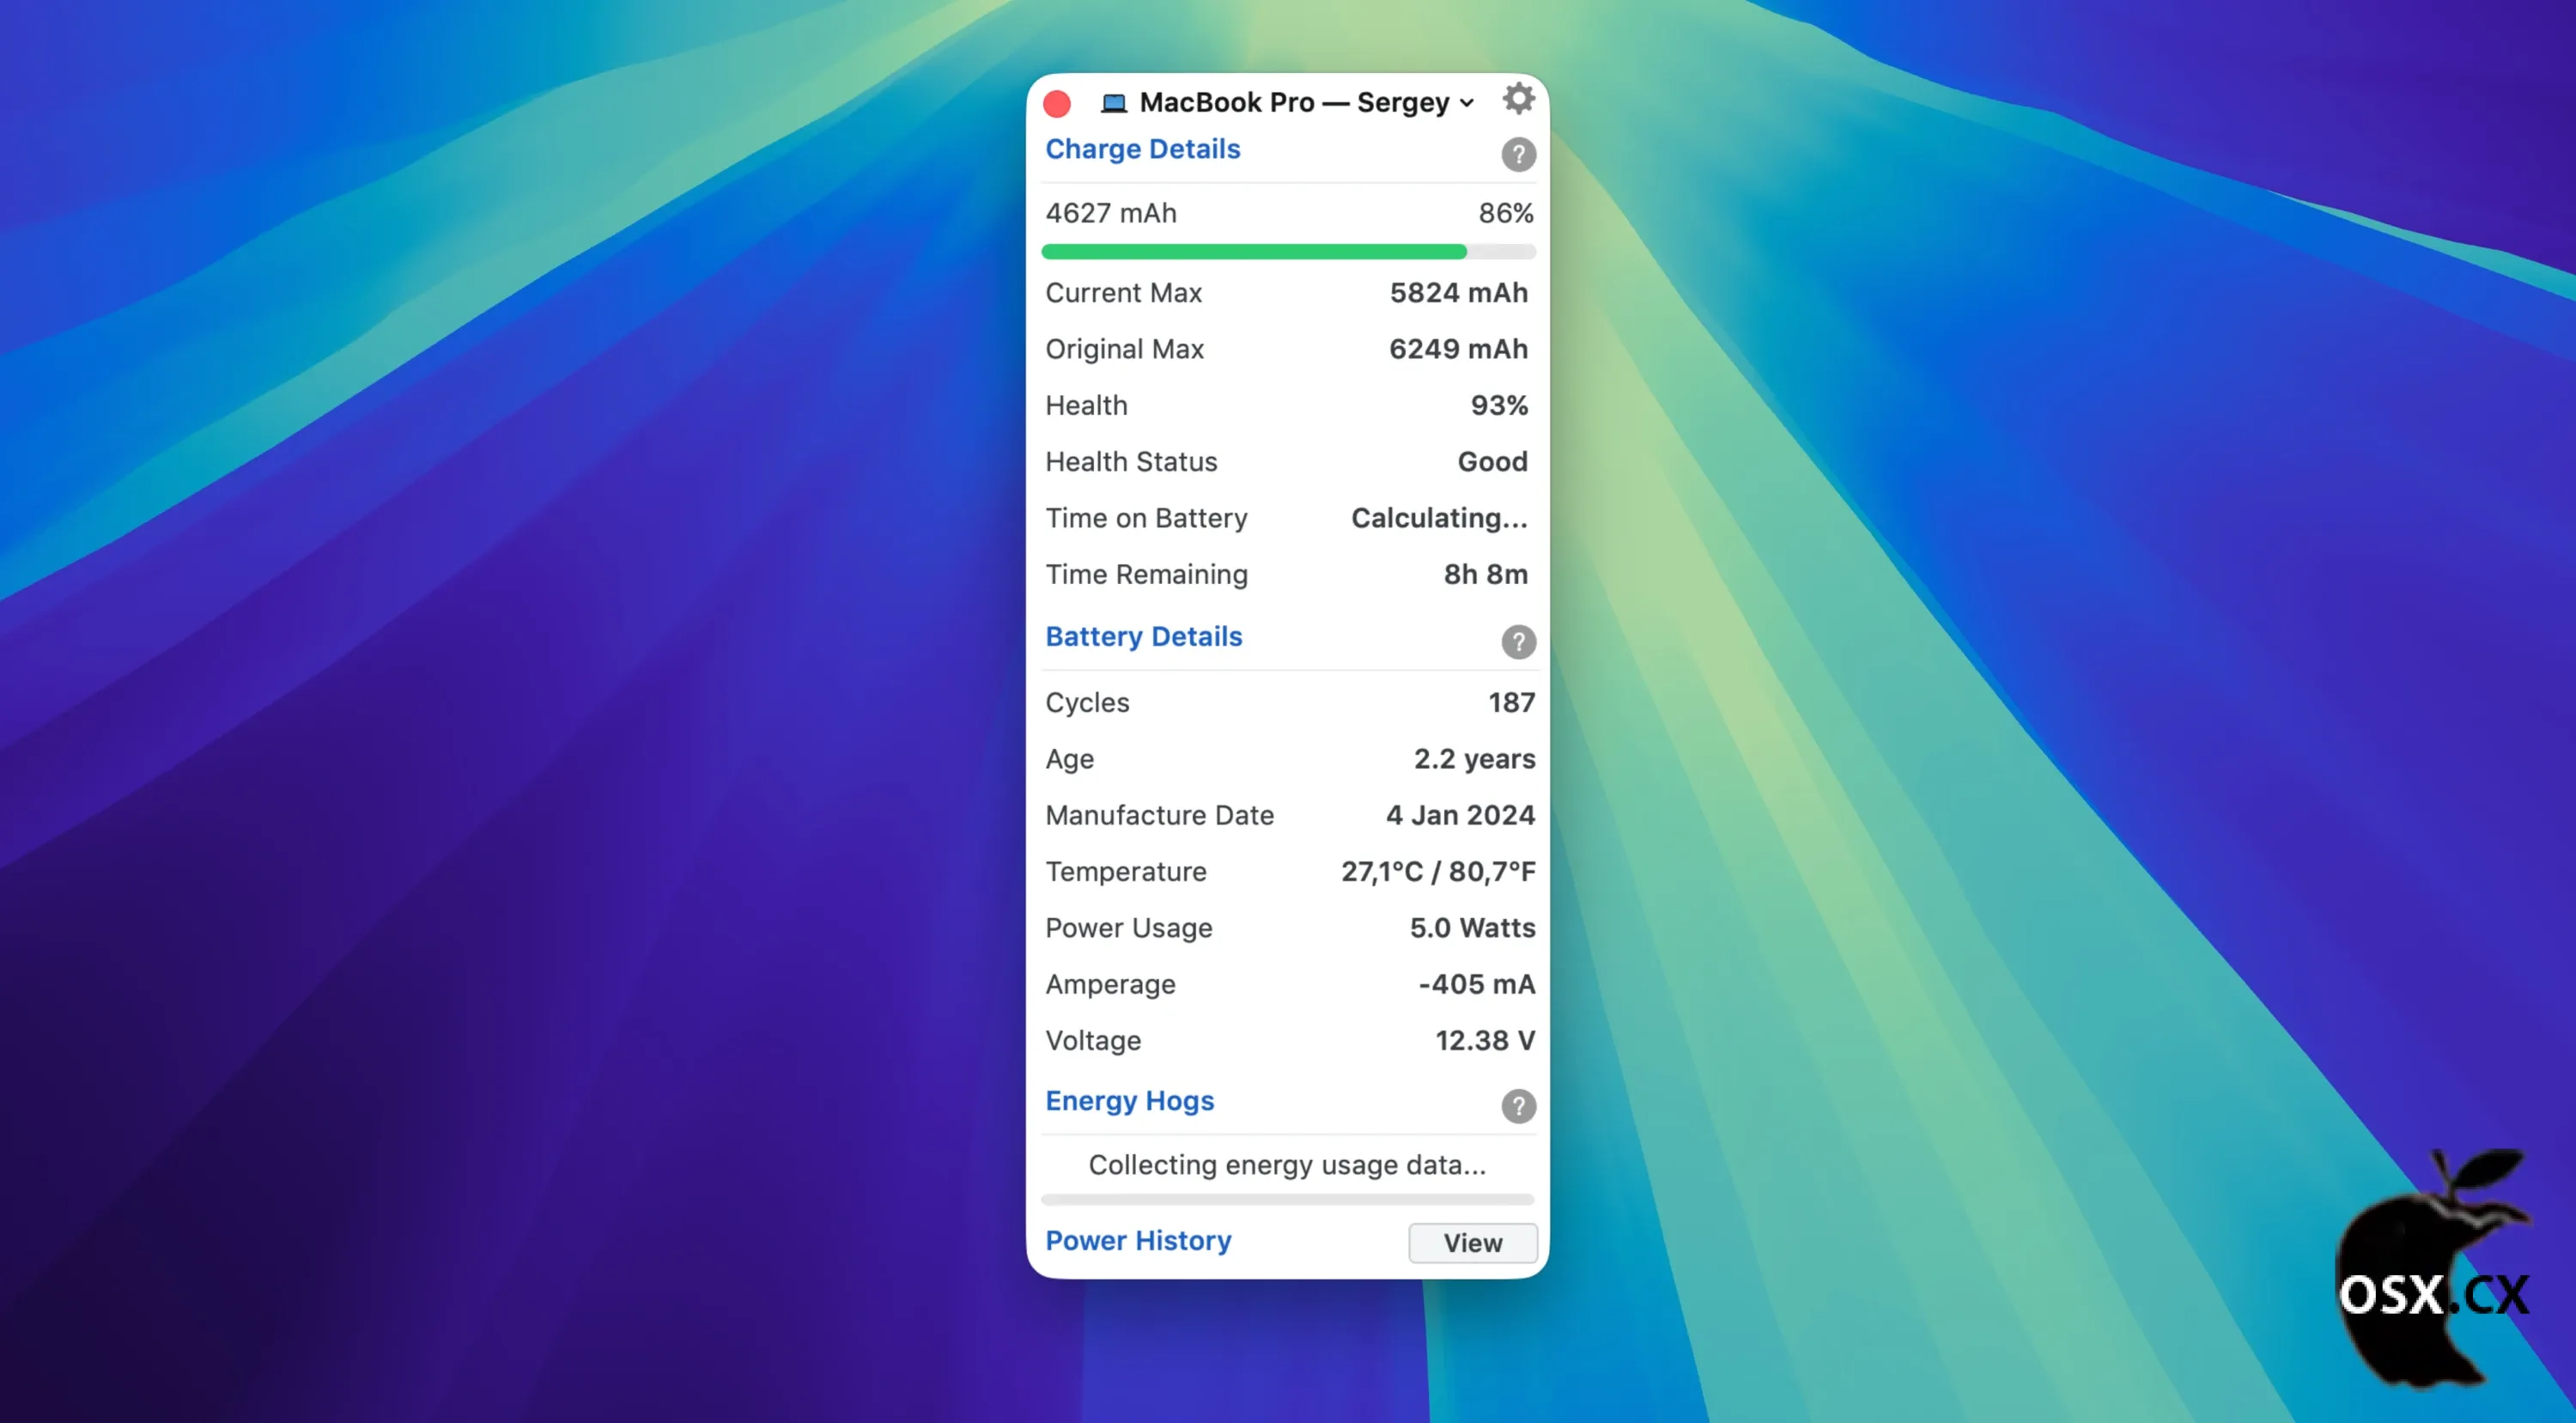2576x1423 pixels.
Task: Click the help icon beside Battery Details
Action: click(x=1518, y=642)
